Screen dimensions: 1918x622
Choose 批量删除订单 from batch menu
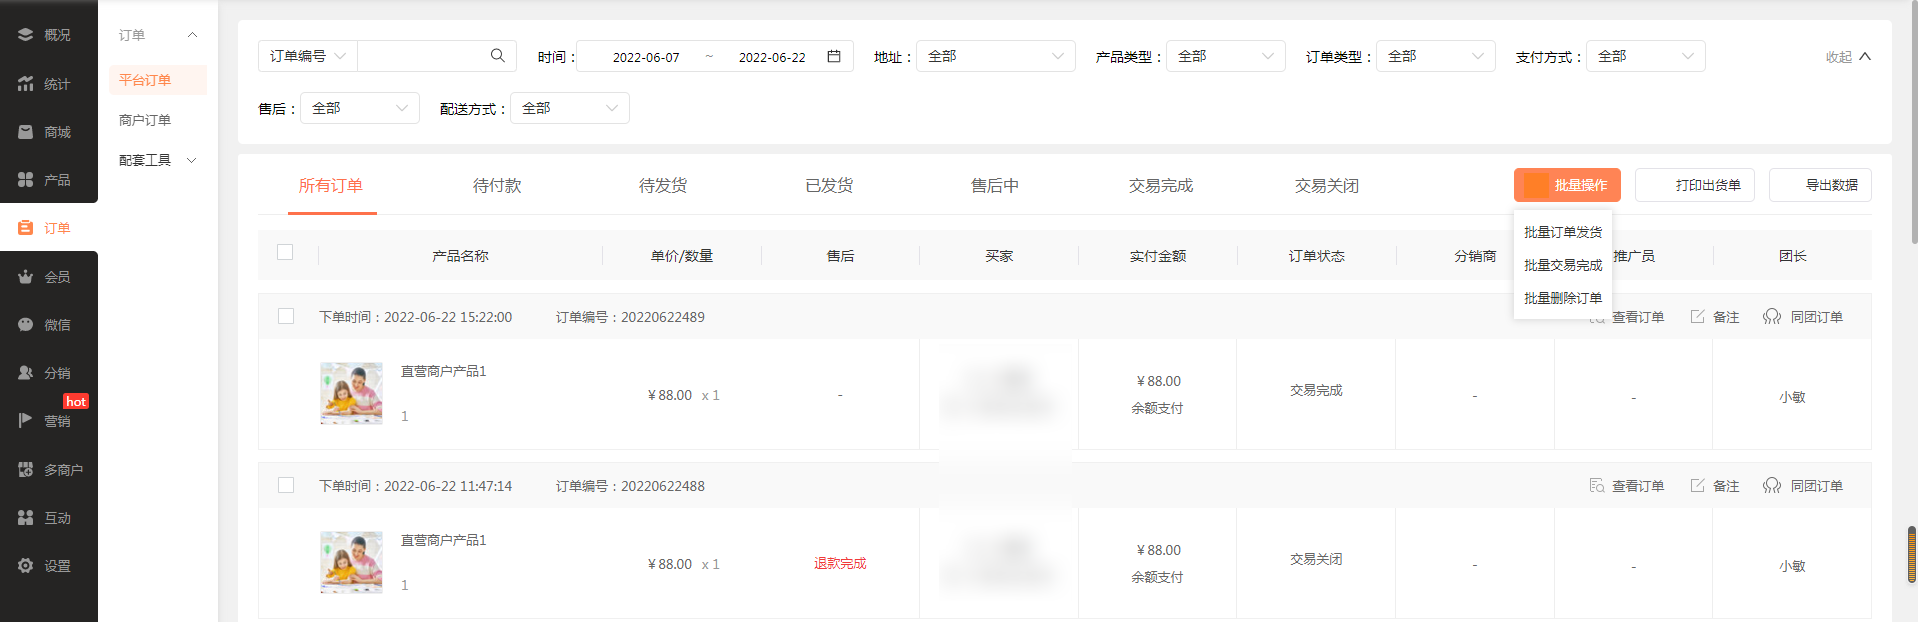tap(1563, 298)
